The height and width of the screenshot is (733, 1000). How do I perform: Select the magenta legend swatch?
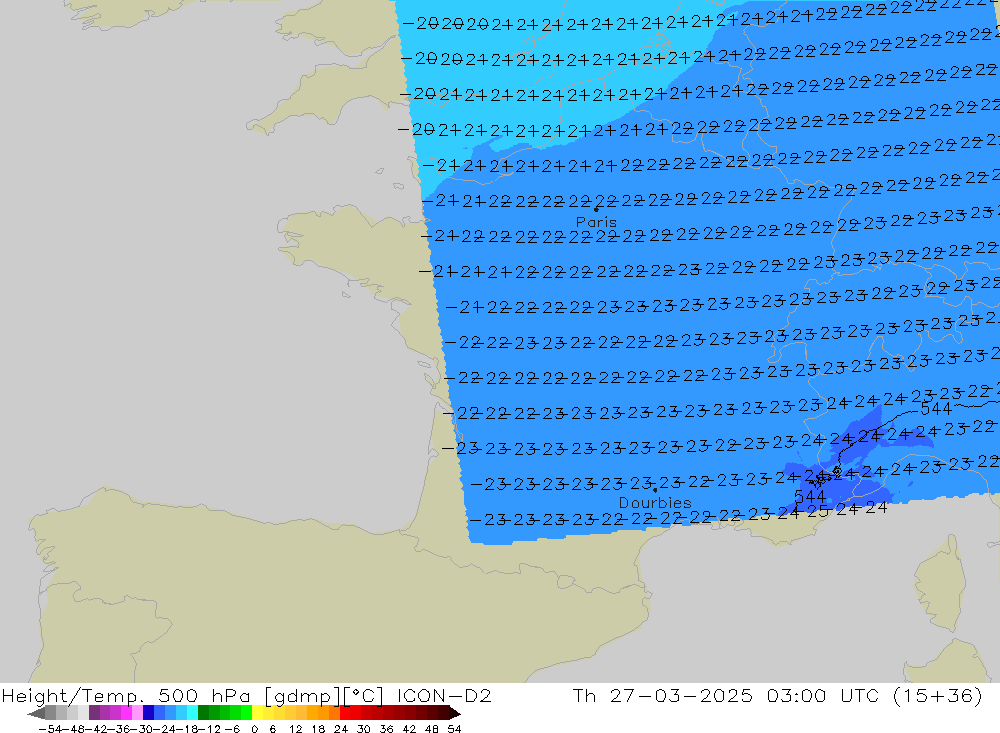[x=126, y=713]
